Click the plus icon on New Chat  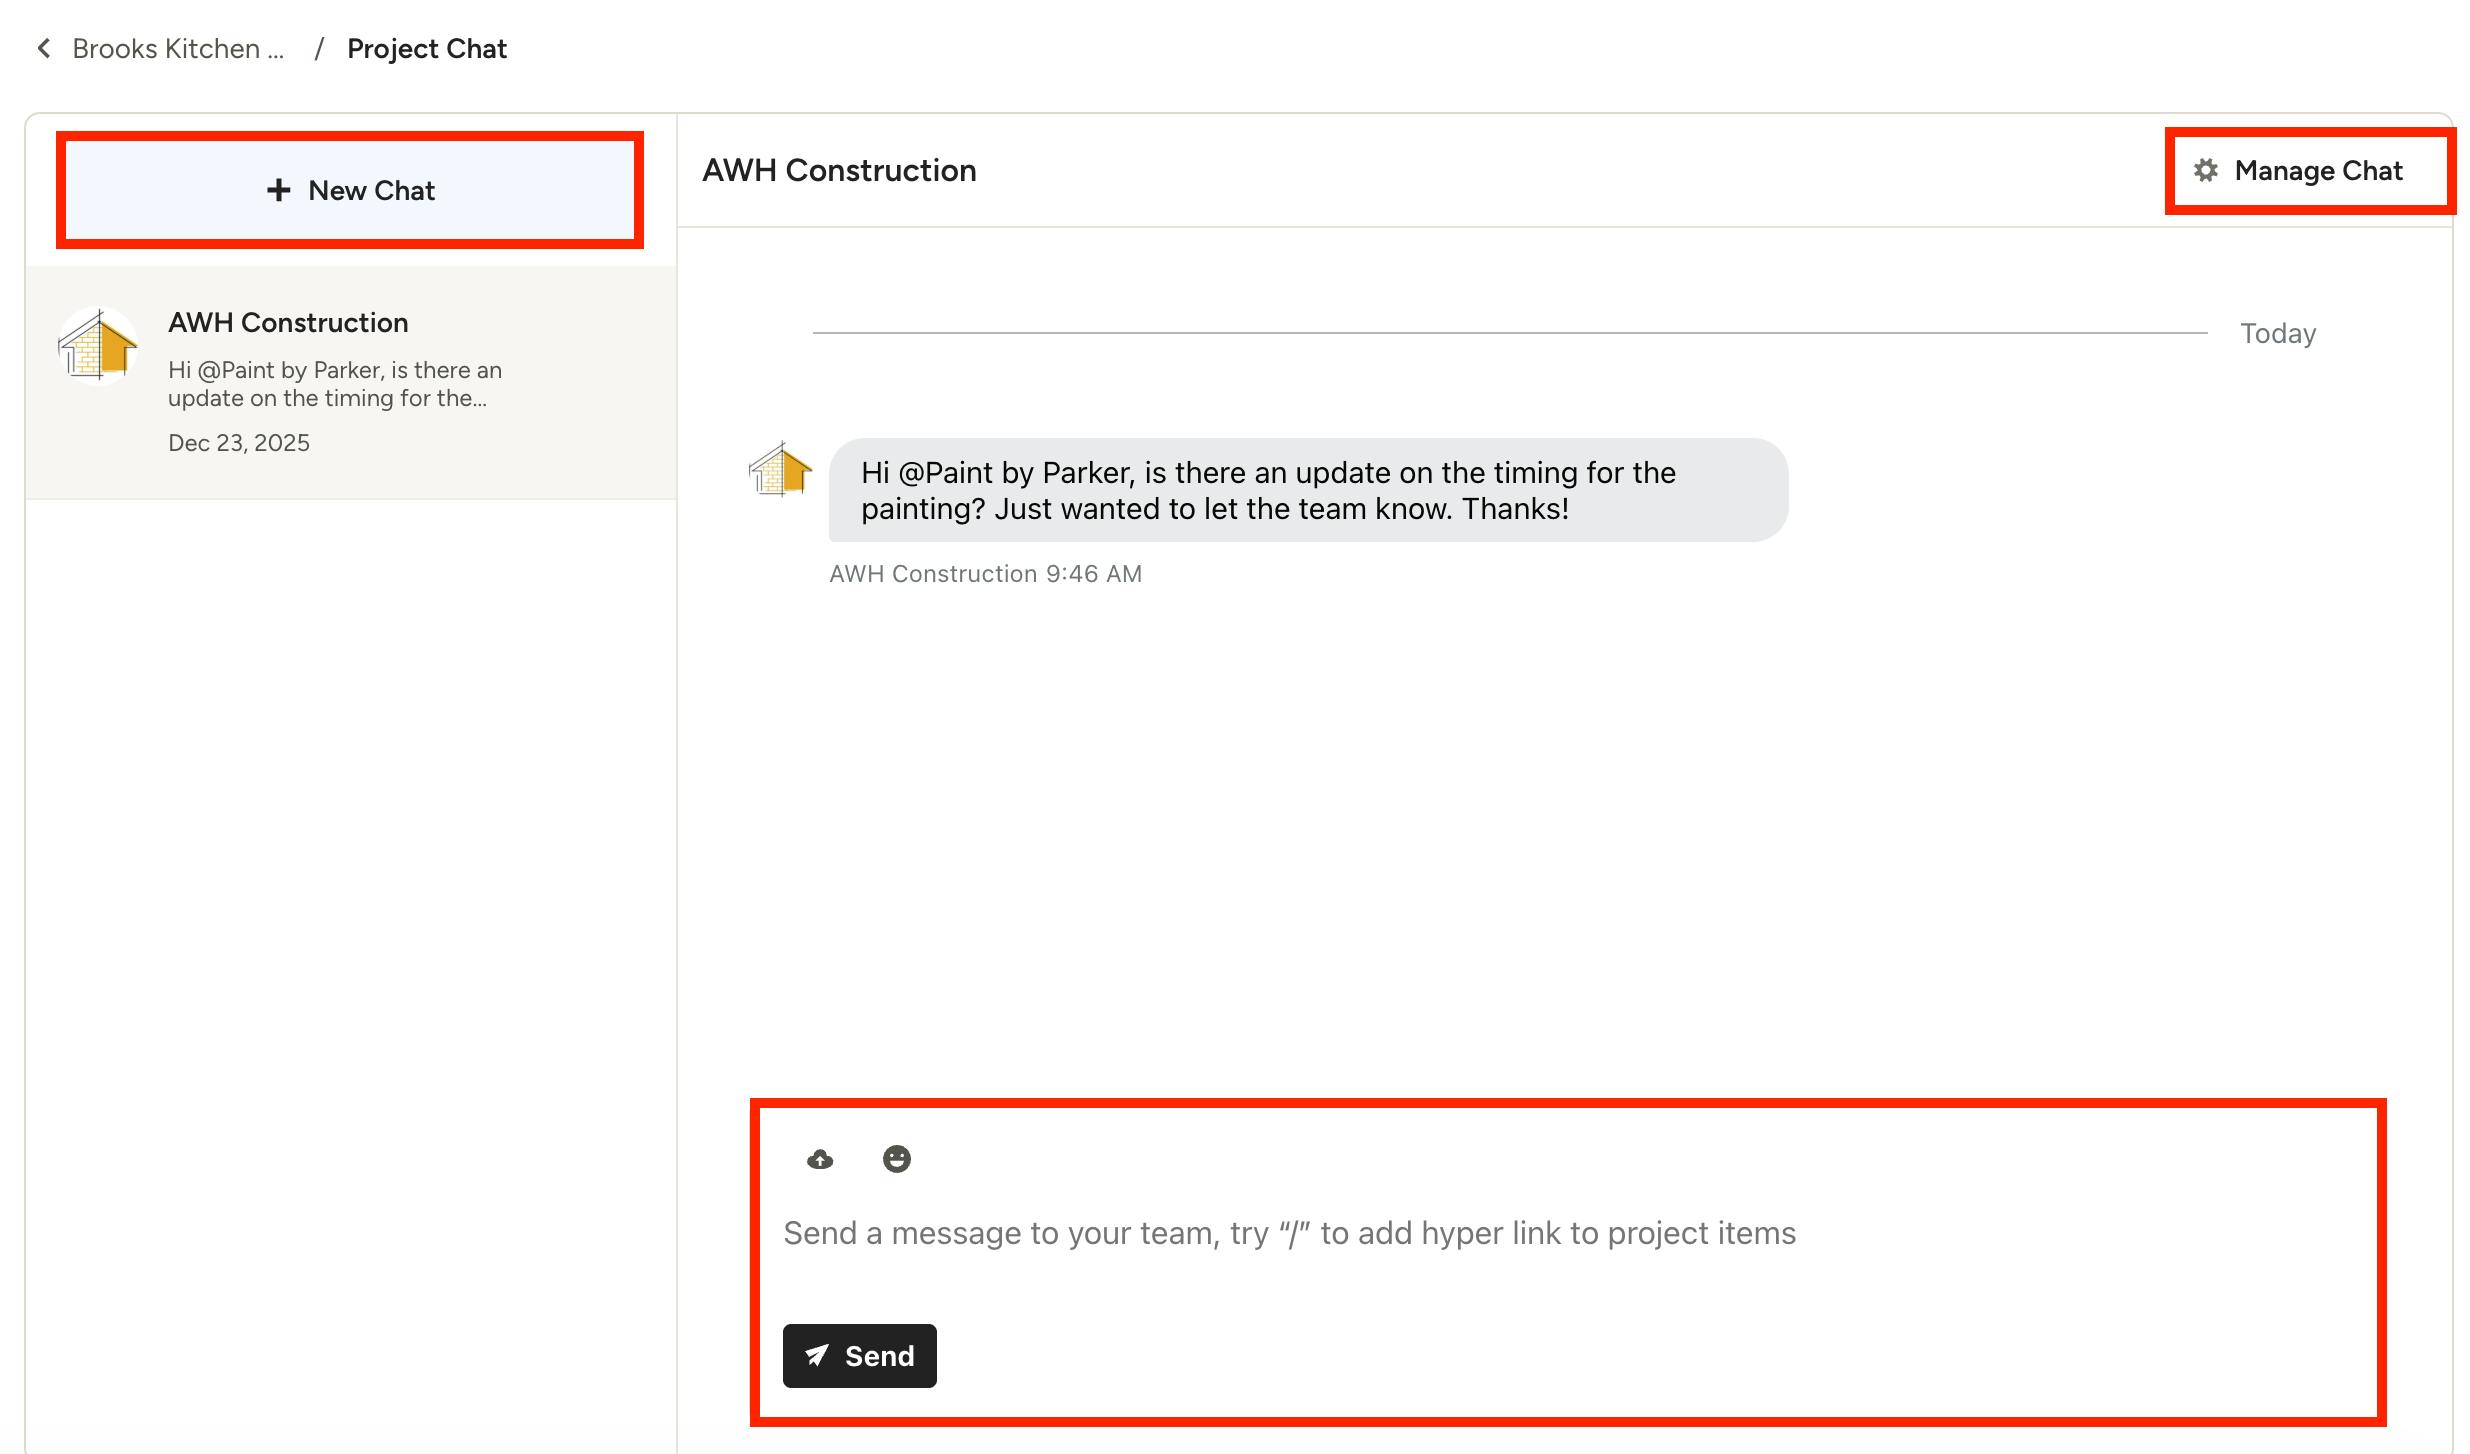point(279,190)
